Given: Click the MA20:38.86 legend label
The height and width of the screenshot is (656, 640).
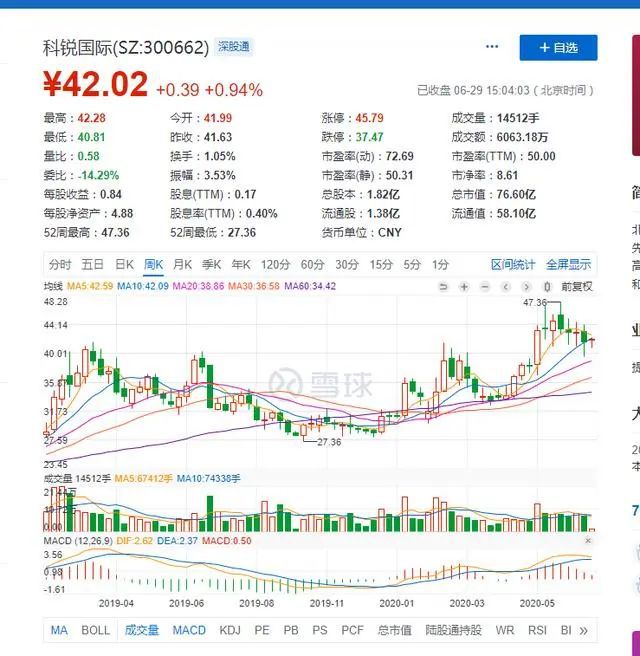Looking at the screenshot, I should tap(198, 287).
